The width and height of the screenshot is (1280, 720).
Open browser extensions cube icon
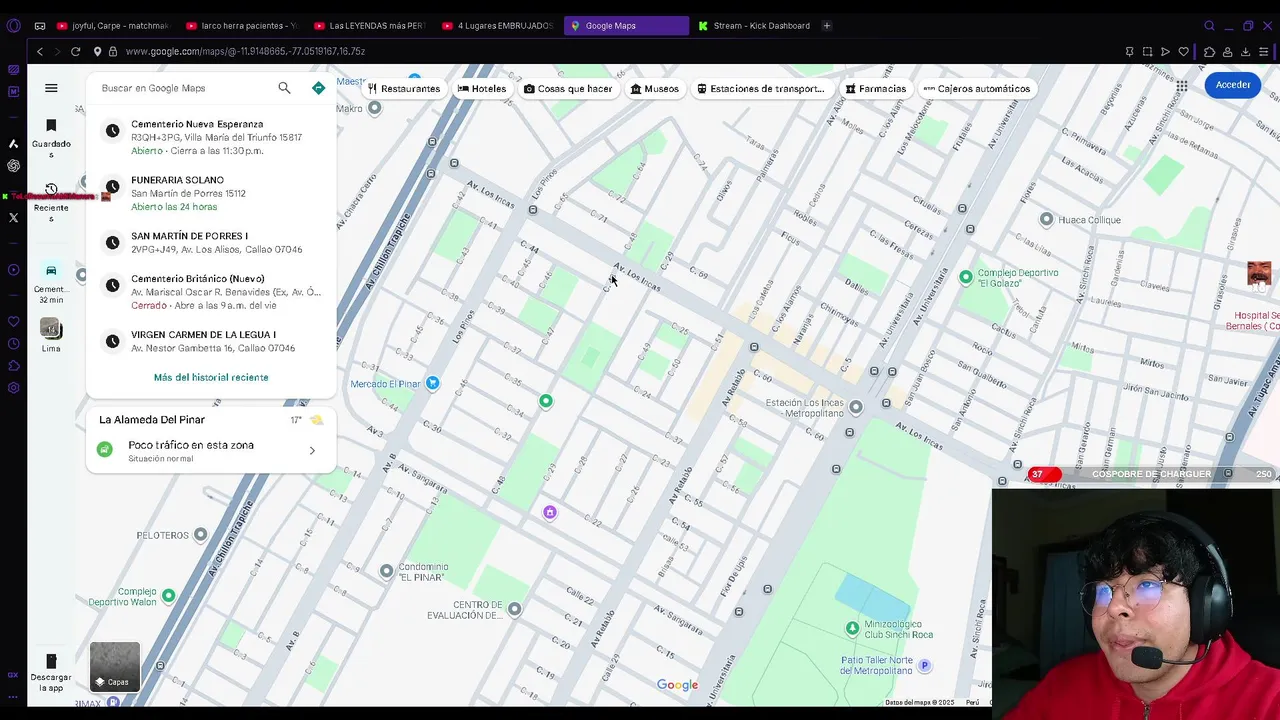pyautogui.click(x=1209, y=51)
